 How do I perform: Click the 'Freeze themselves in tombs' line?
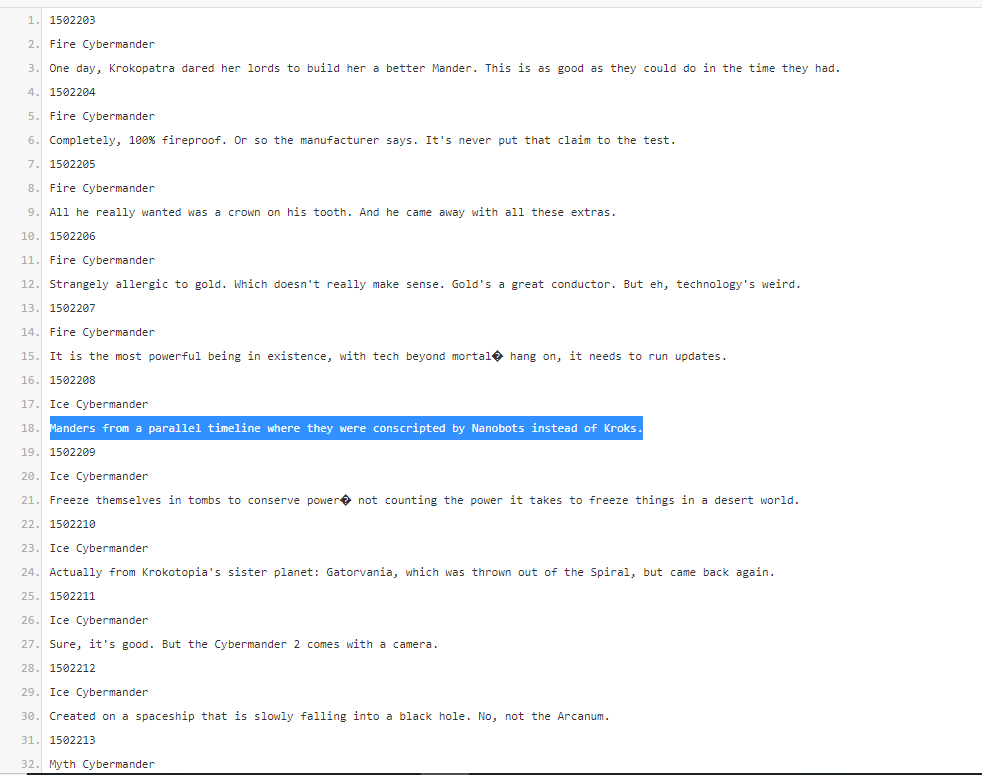(x=425, y=501)
